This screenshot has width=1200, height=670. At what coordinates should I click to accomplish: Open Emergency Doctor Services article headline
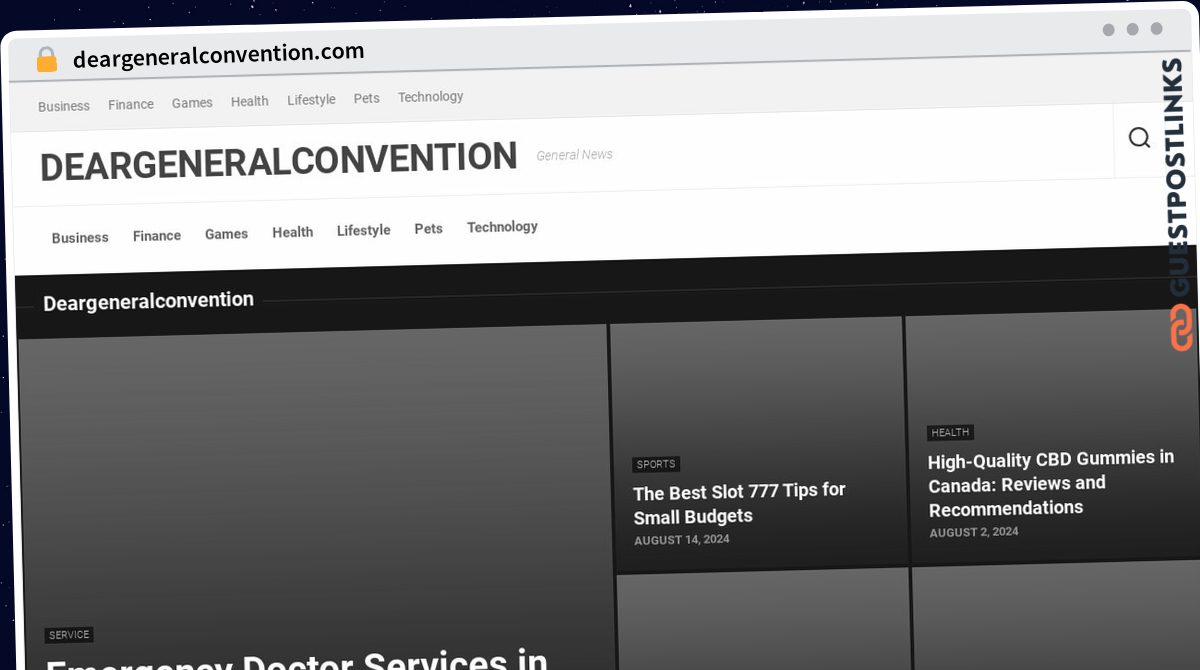tap(297, 660)
